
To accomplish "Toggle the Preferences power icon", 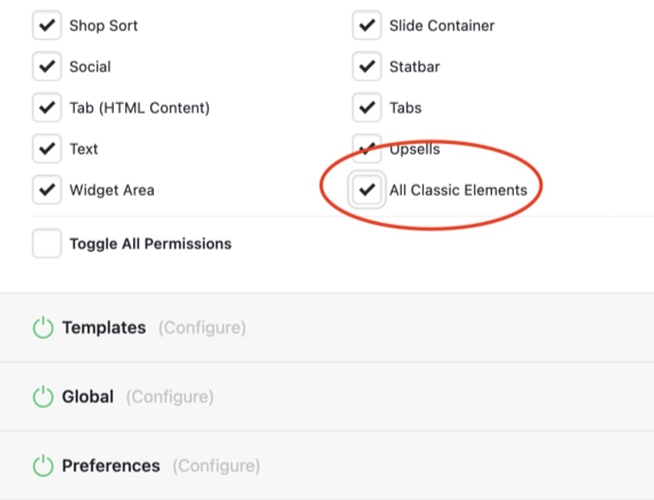I will [x=43, y=466].
